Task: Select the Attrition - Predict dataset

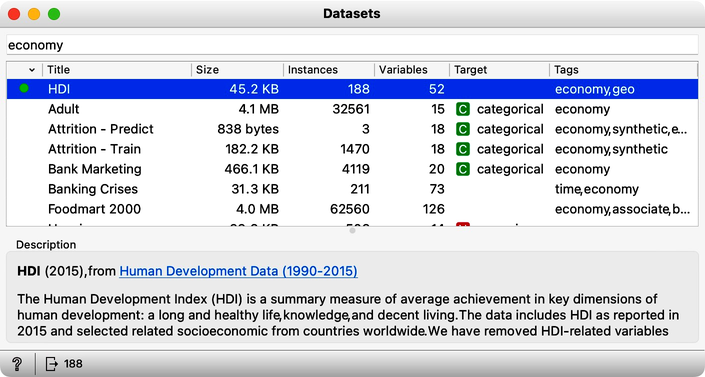Action: (x=352, y=129)
